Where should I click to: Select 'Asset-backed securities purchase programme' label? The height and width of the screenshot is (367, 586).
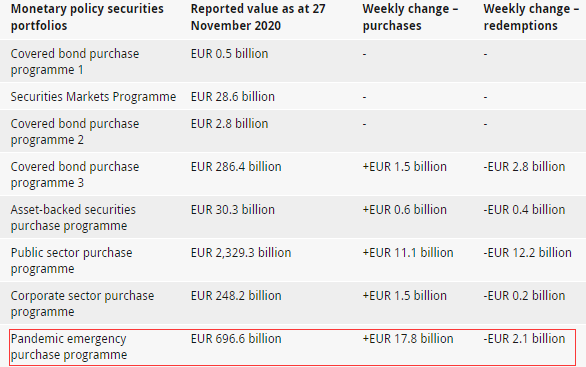tap(73, 218)
